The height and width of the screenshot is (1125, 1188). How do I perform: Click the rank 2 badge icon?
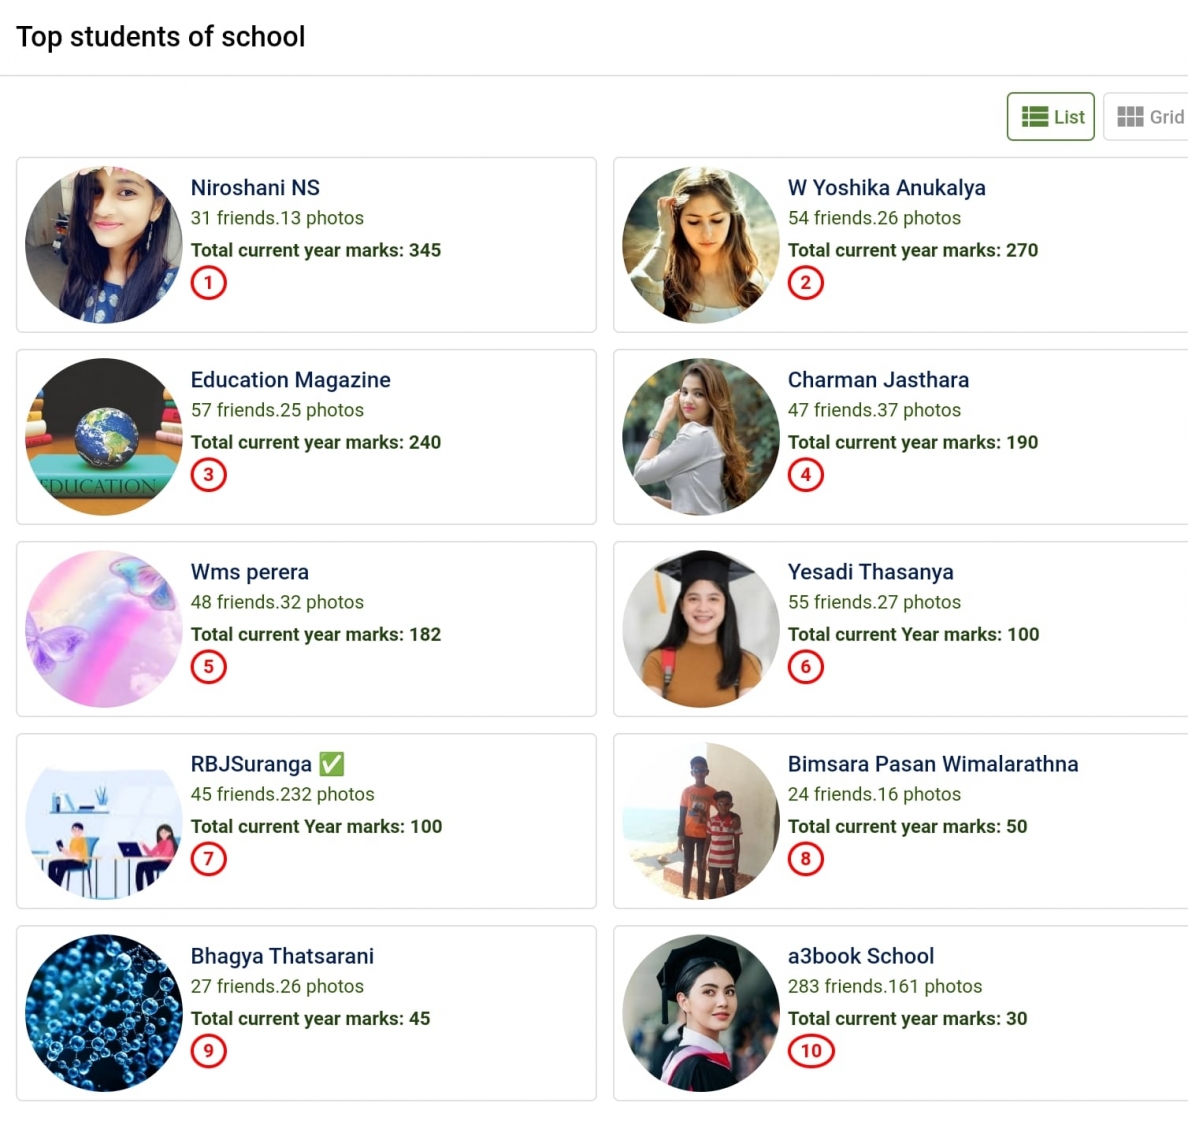[806, 283]
